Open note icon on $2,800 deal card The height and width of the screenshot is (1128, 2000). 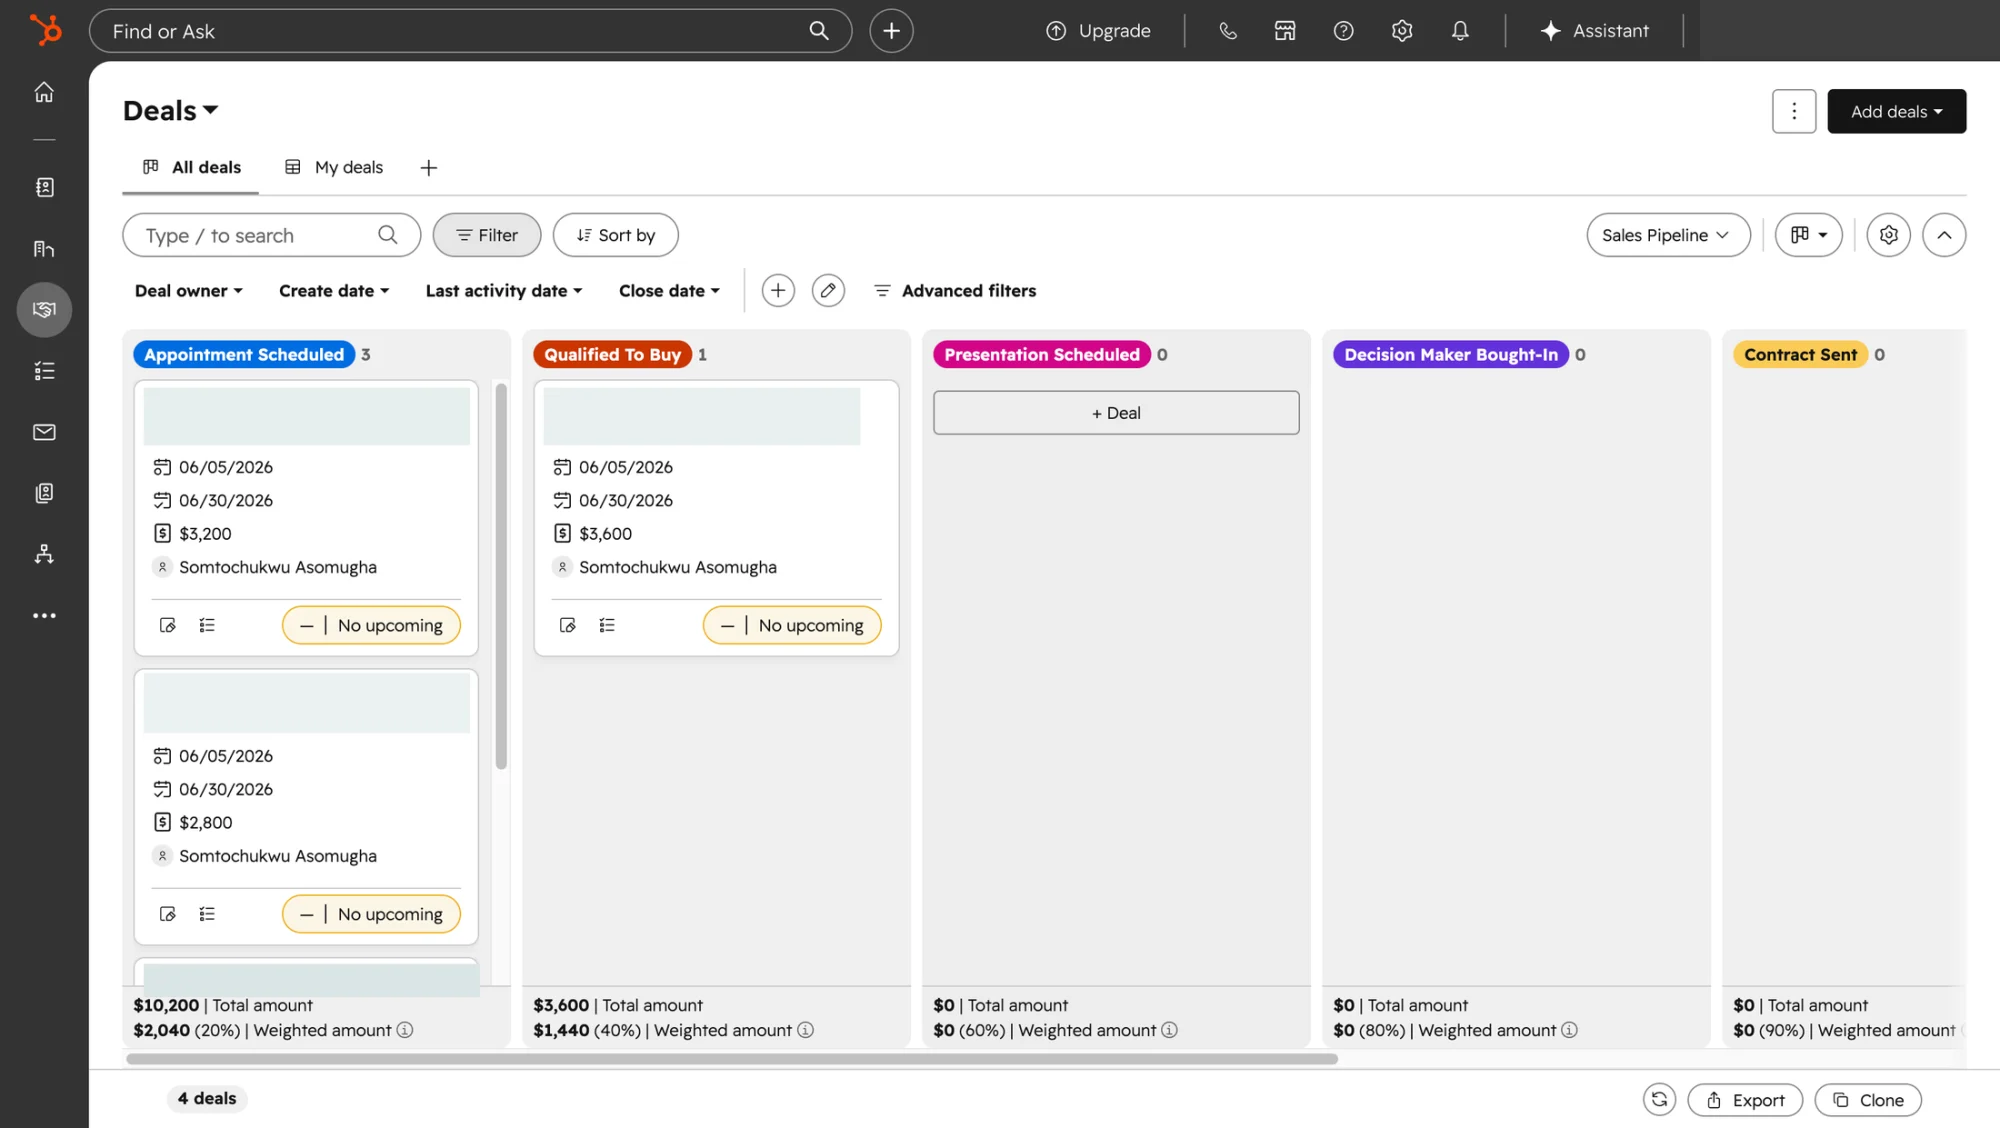pos(167,914)
